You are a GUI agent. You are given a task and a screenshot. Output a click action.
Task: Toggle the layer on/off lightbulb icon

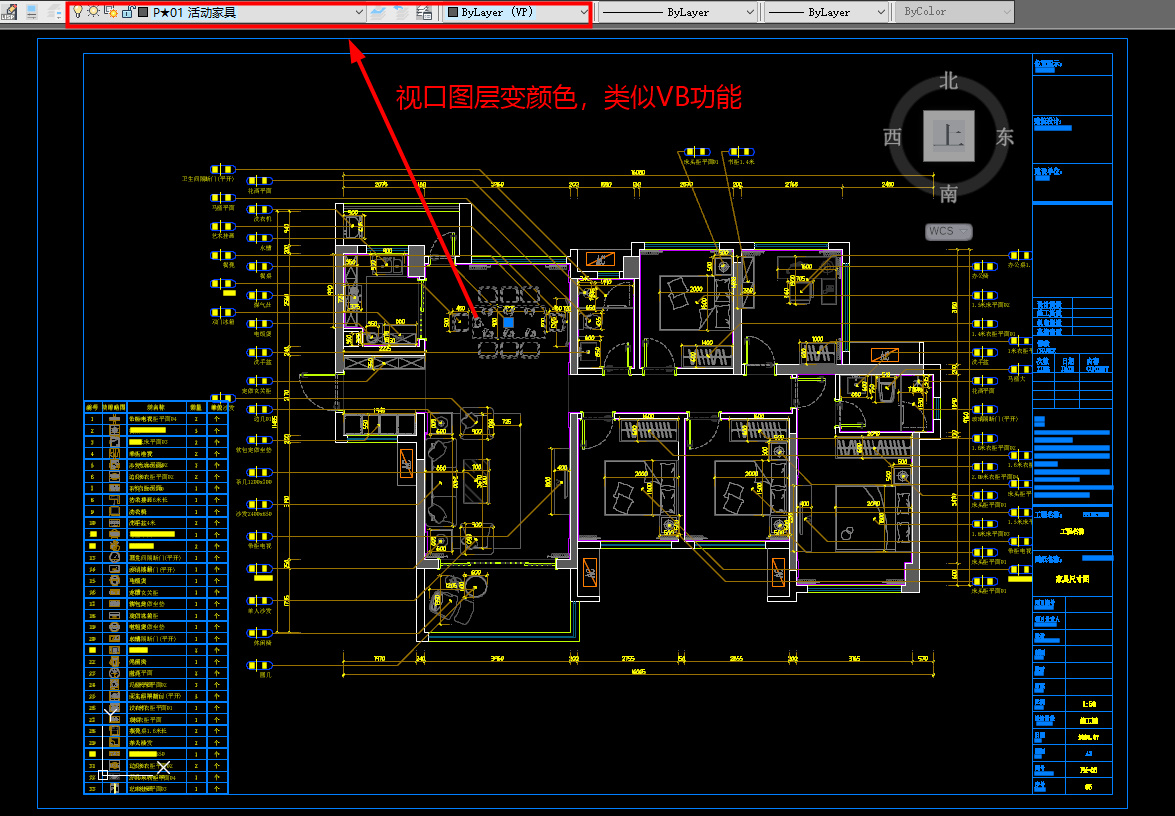coord(77,12)
